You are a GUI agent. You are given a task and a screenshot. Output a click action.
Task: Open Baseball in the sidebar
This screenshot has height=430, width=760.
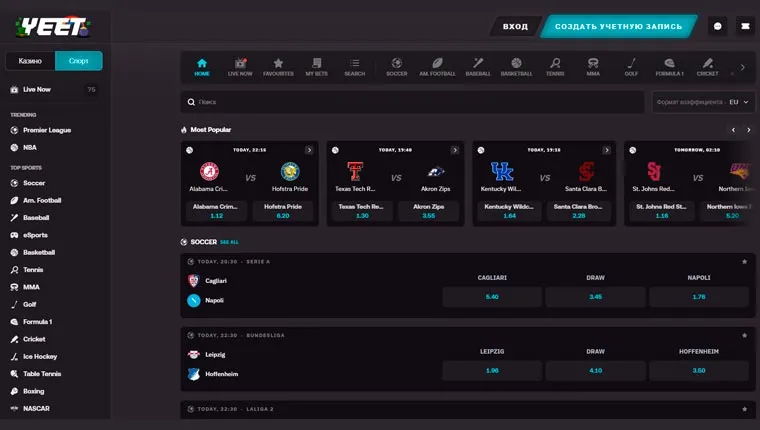click(36, 218)
